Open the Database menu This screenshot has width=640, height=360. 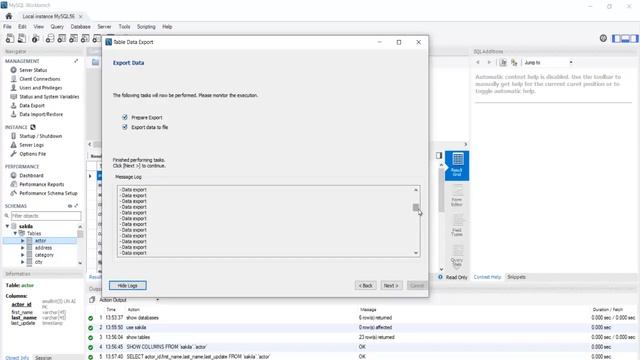(80, 27)
